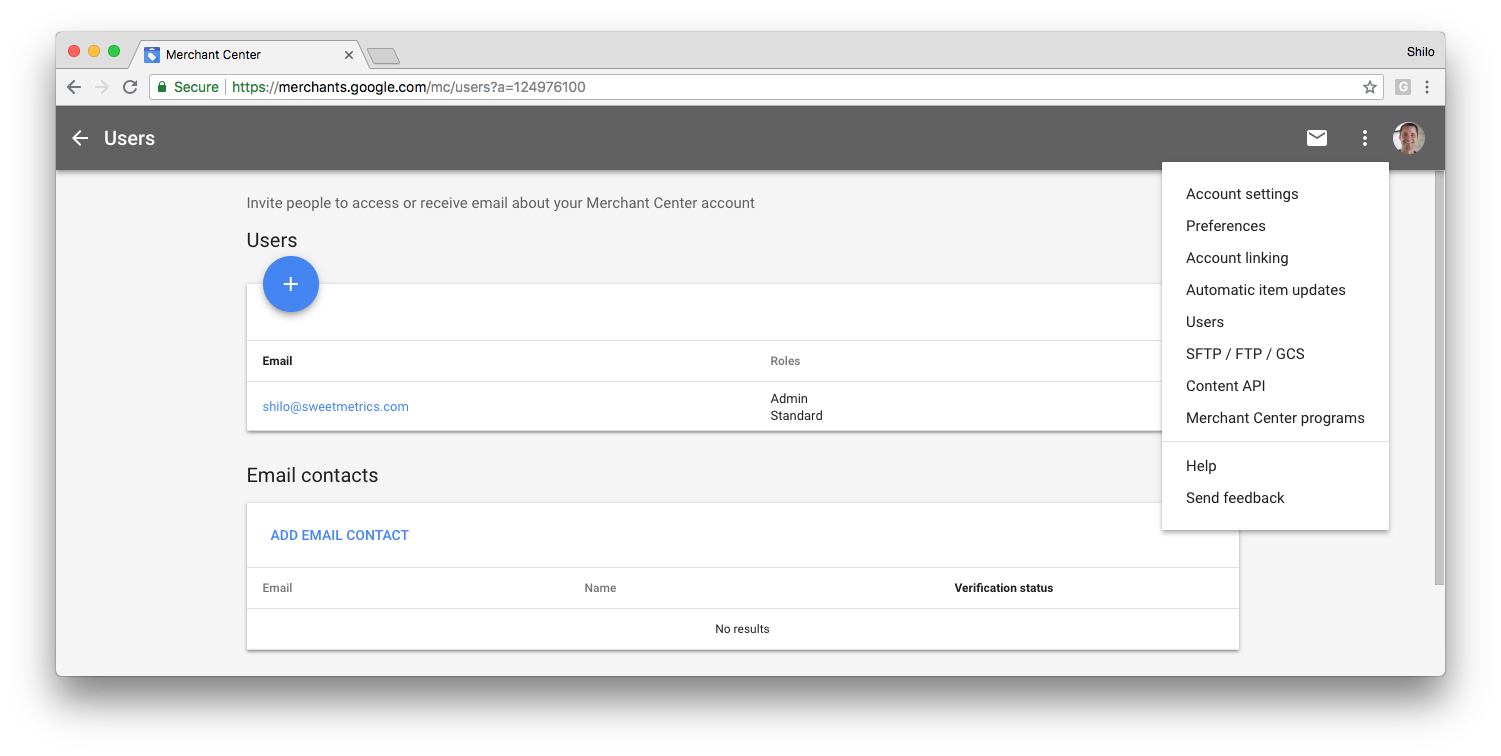The height and width of the screenshot is (756, 1501).
Task: Click the blue plus add user button
Action: [291, 284]
